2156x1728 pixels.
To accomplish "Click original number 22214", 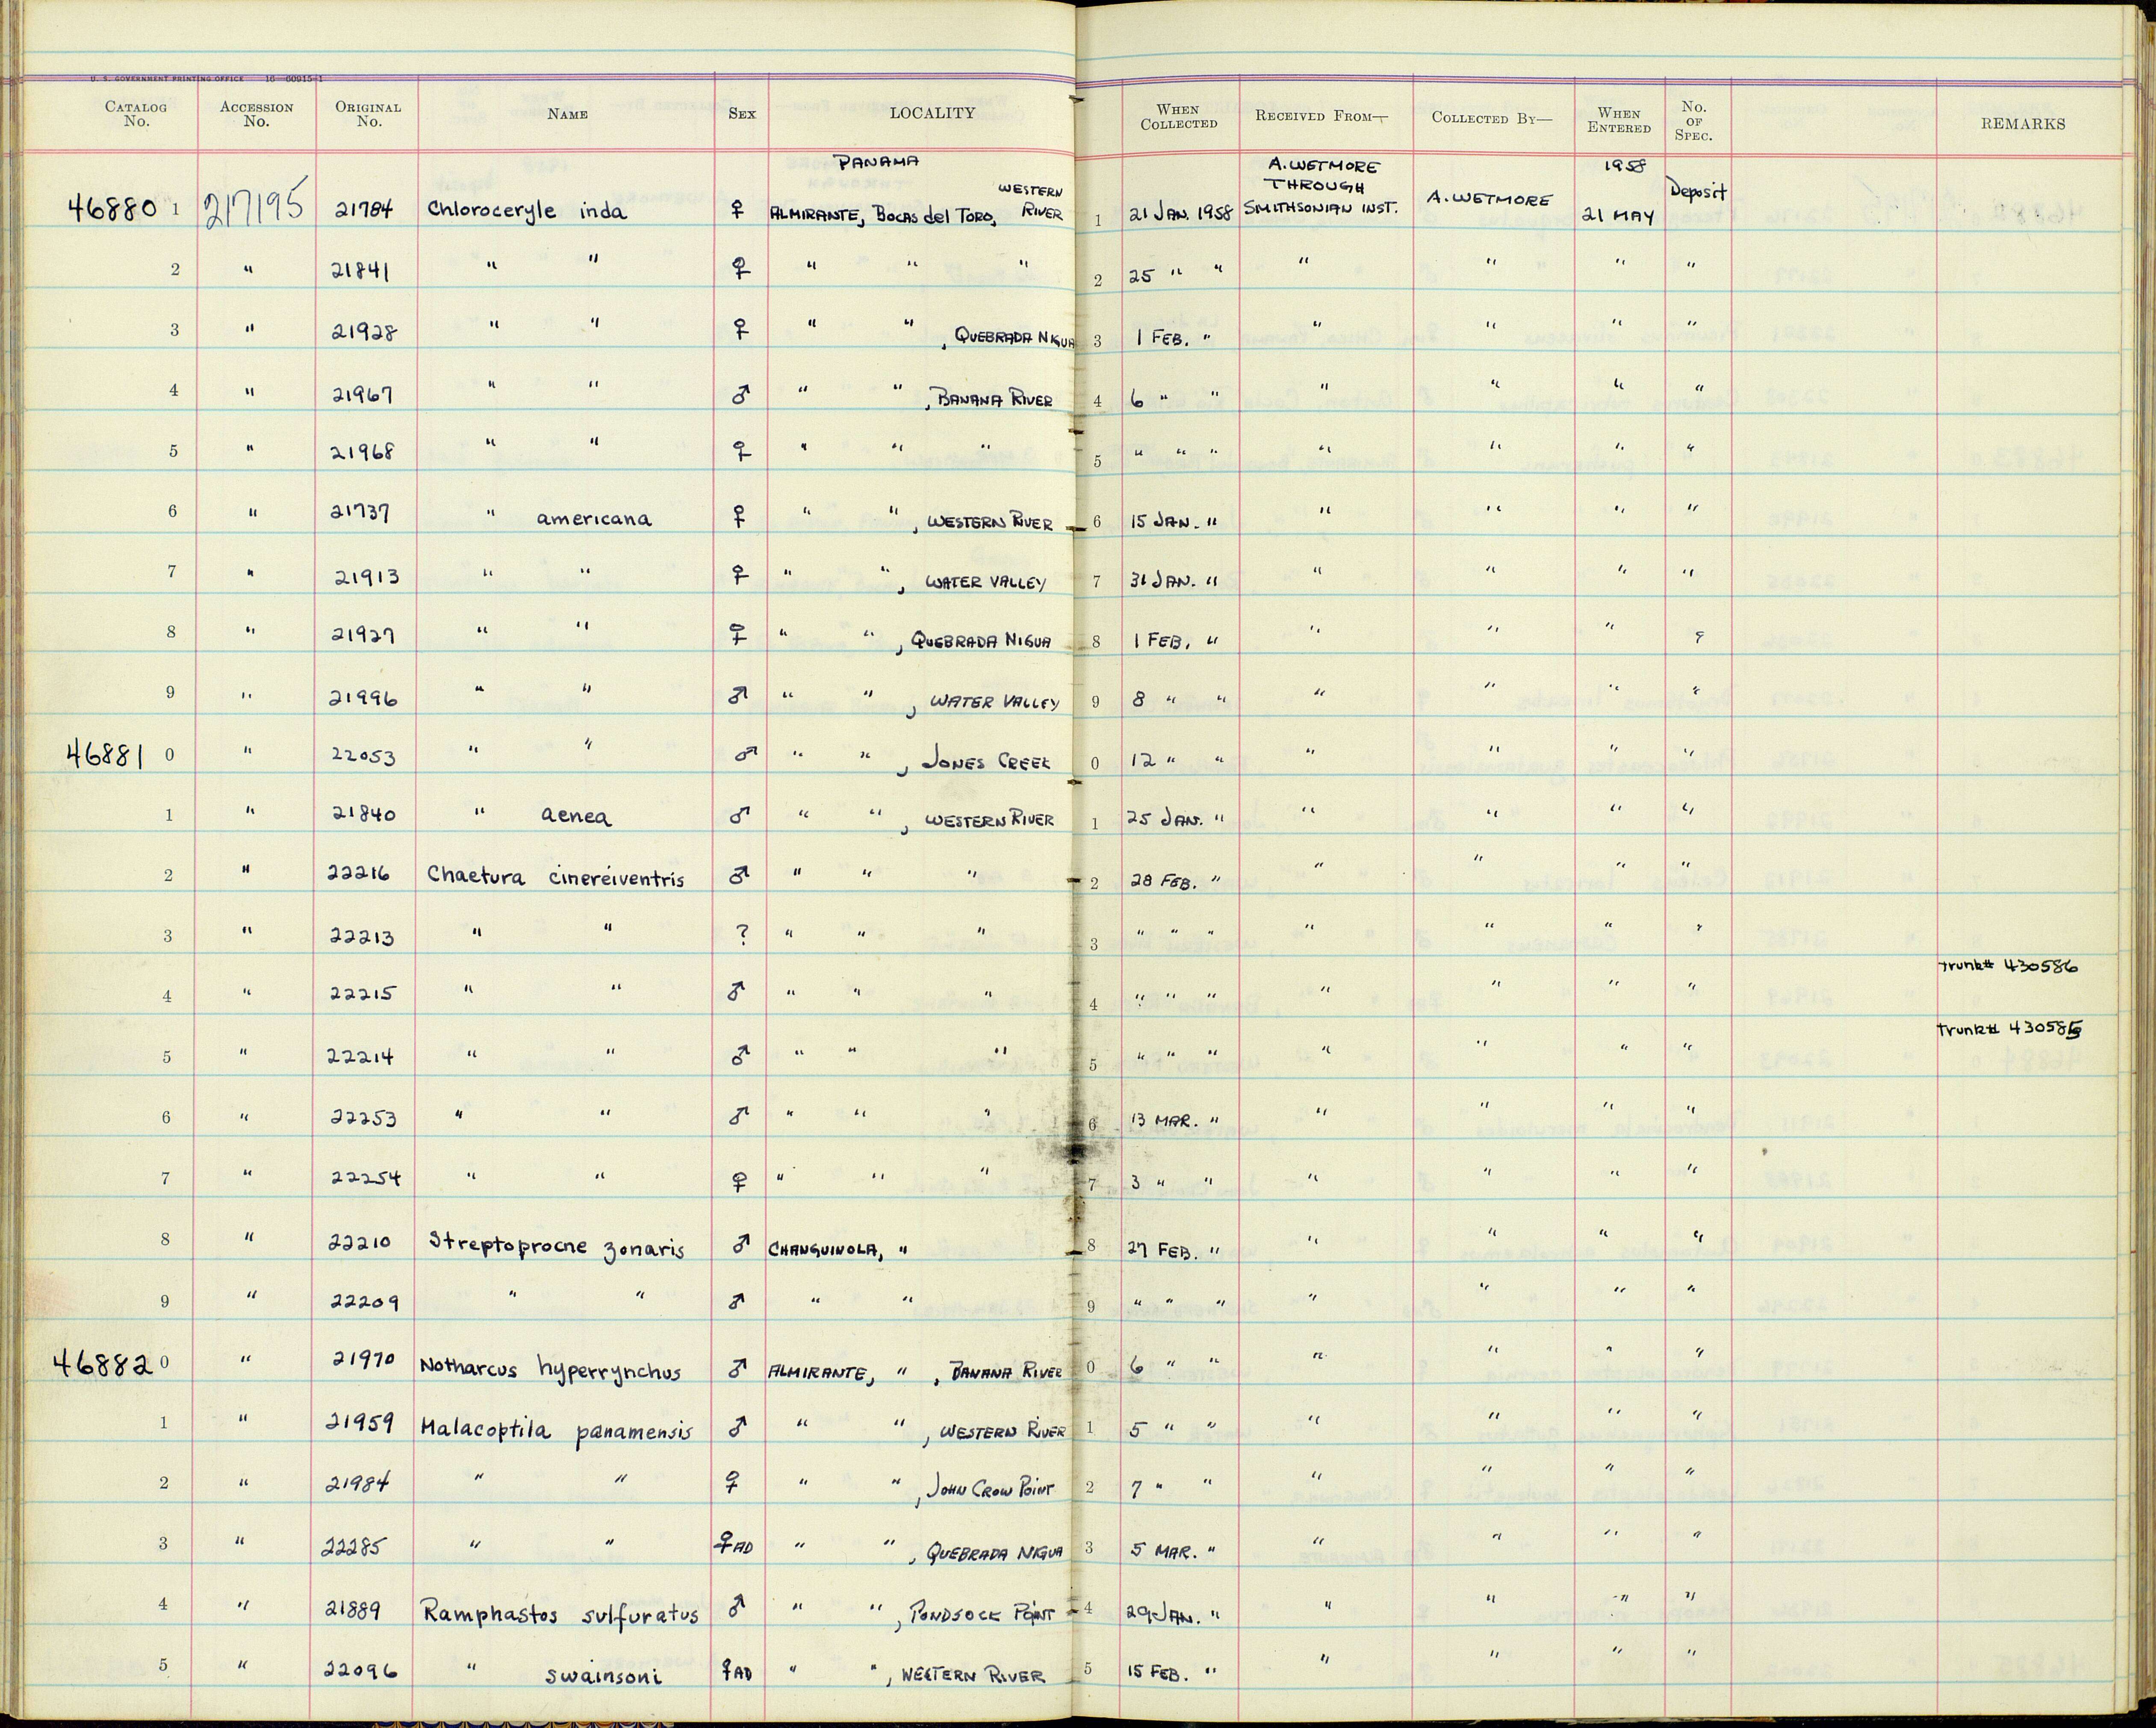I will click(x=361, y=1056).
